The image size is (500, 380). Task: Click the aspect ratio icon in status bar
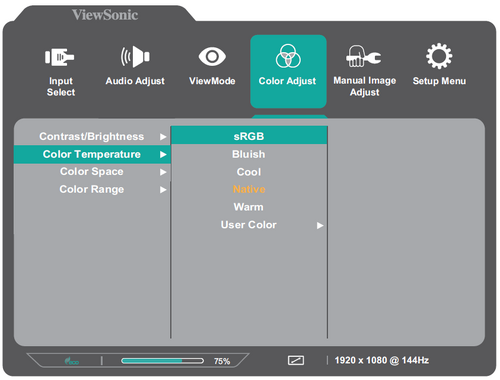[x=296, y=360]
